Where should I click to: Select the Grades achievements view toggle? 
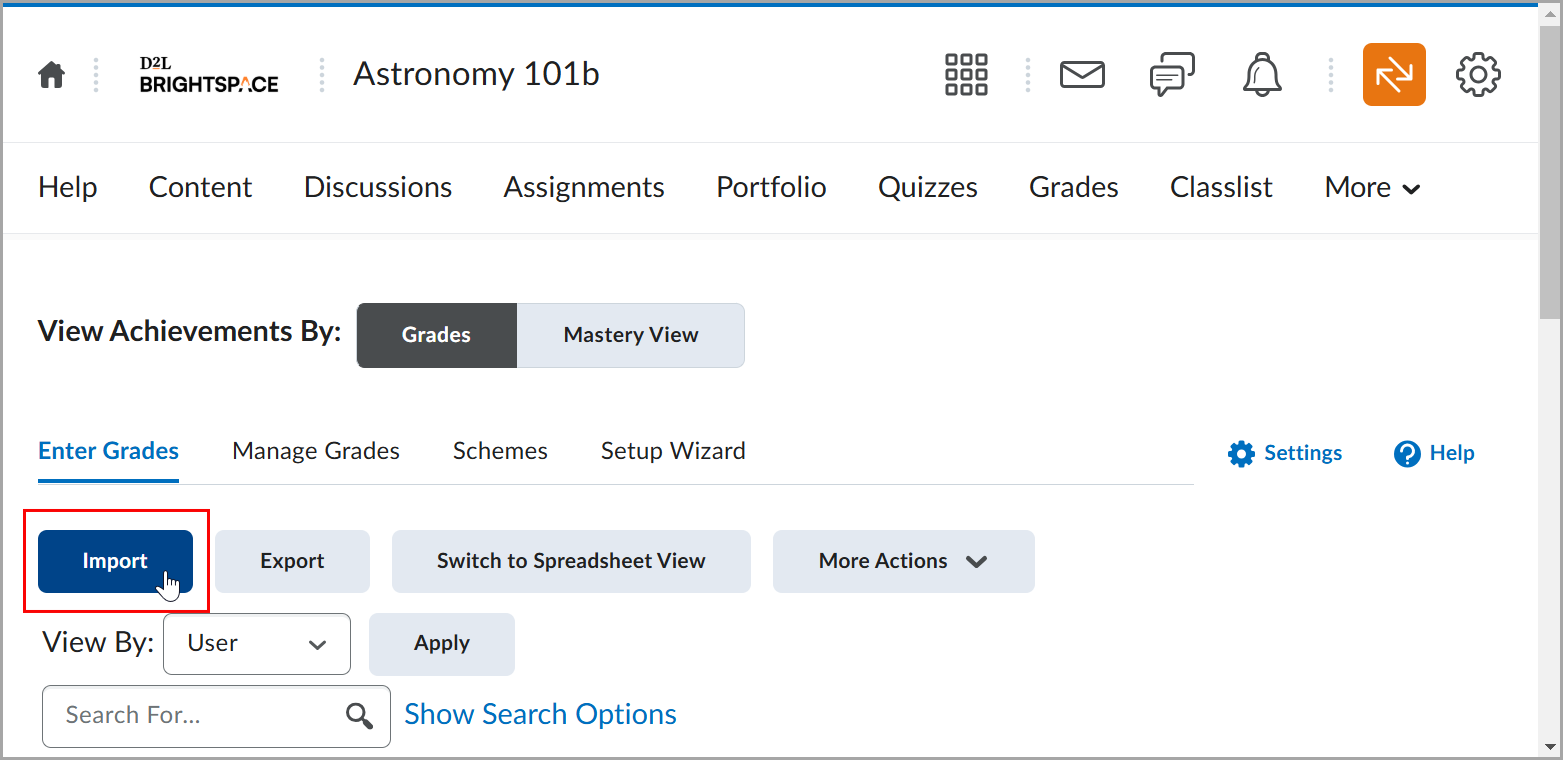(436, 335)
